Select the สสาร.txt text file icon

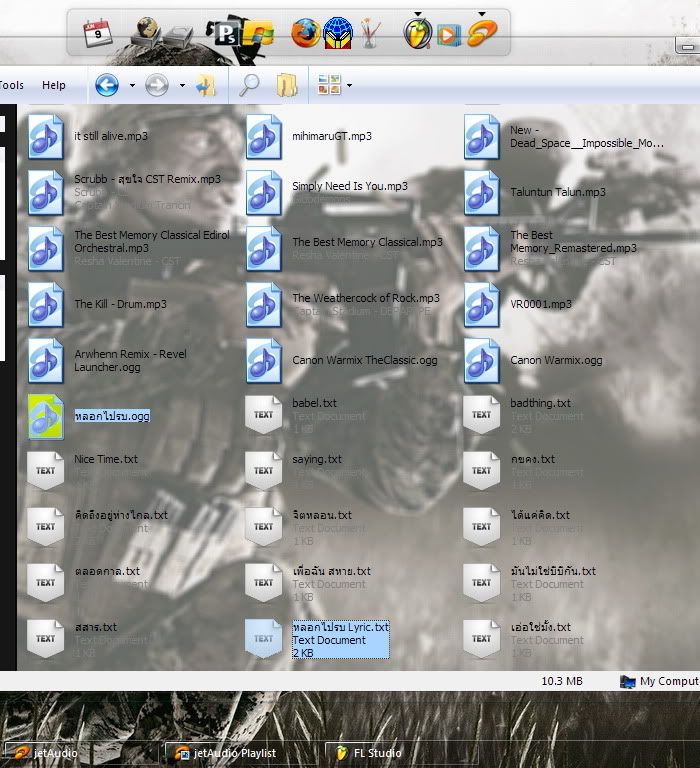point(46,638)
